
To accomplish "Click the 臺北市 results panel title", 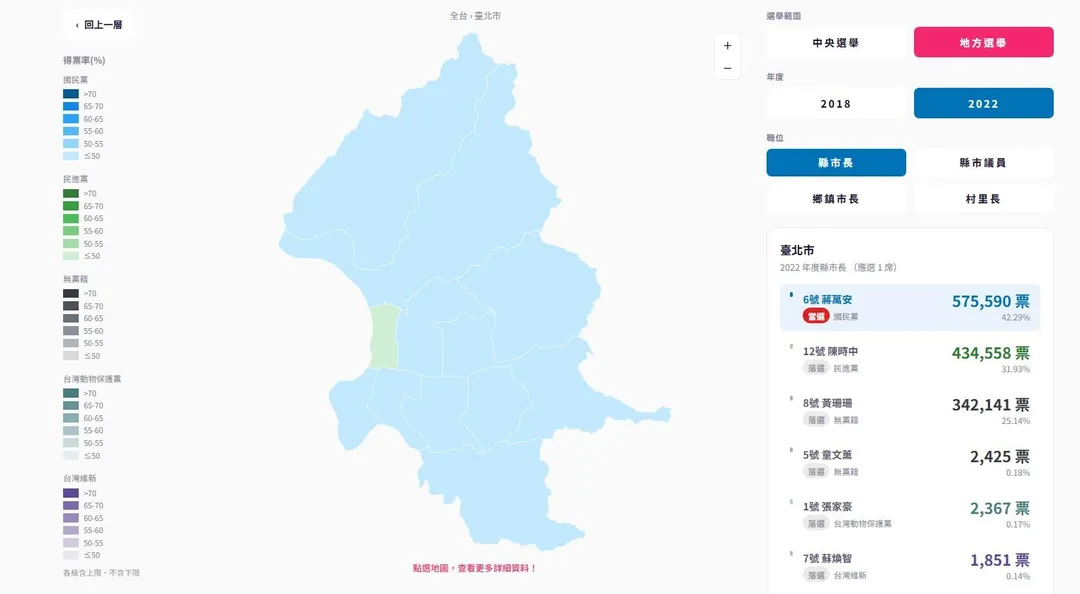I will (x=797, y=250).
